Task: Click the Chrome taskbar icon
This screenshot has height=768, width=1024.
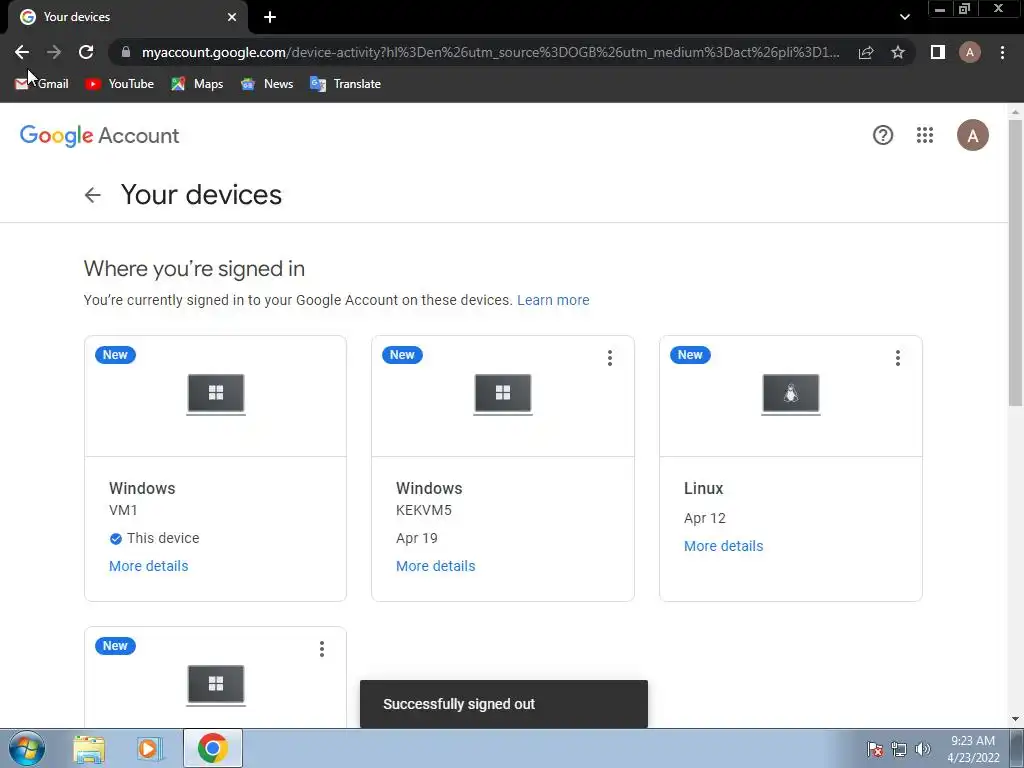Action: 213,748
